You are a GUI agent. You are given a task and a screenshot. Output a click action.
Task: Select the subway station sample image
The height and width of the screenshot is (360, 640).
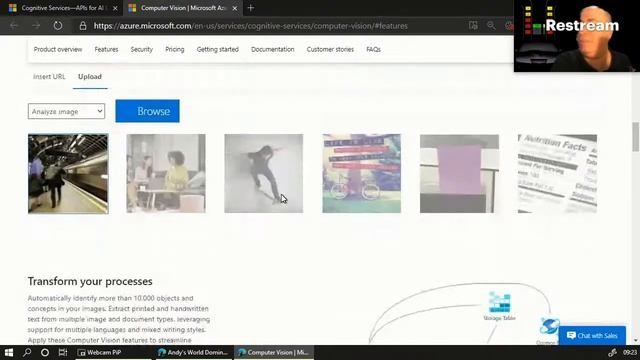[68, 173]
